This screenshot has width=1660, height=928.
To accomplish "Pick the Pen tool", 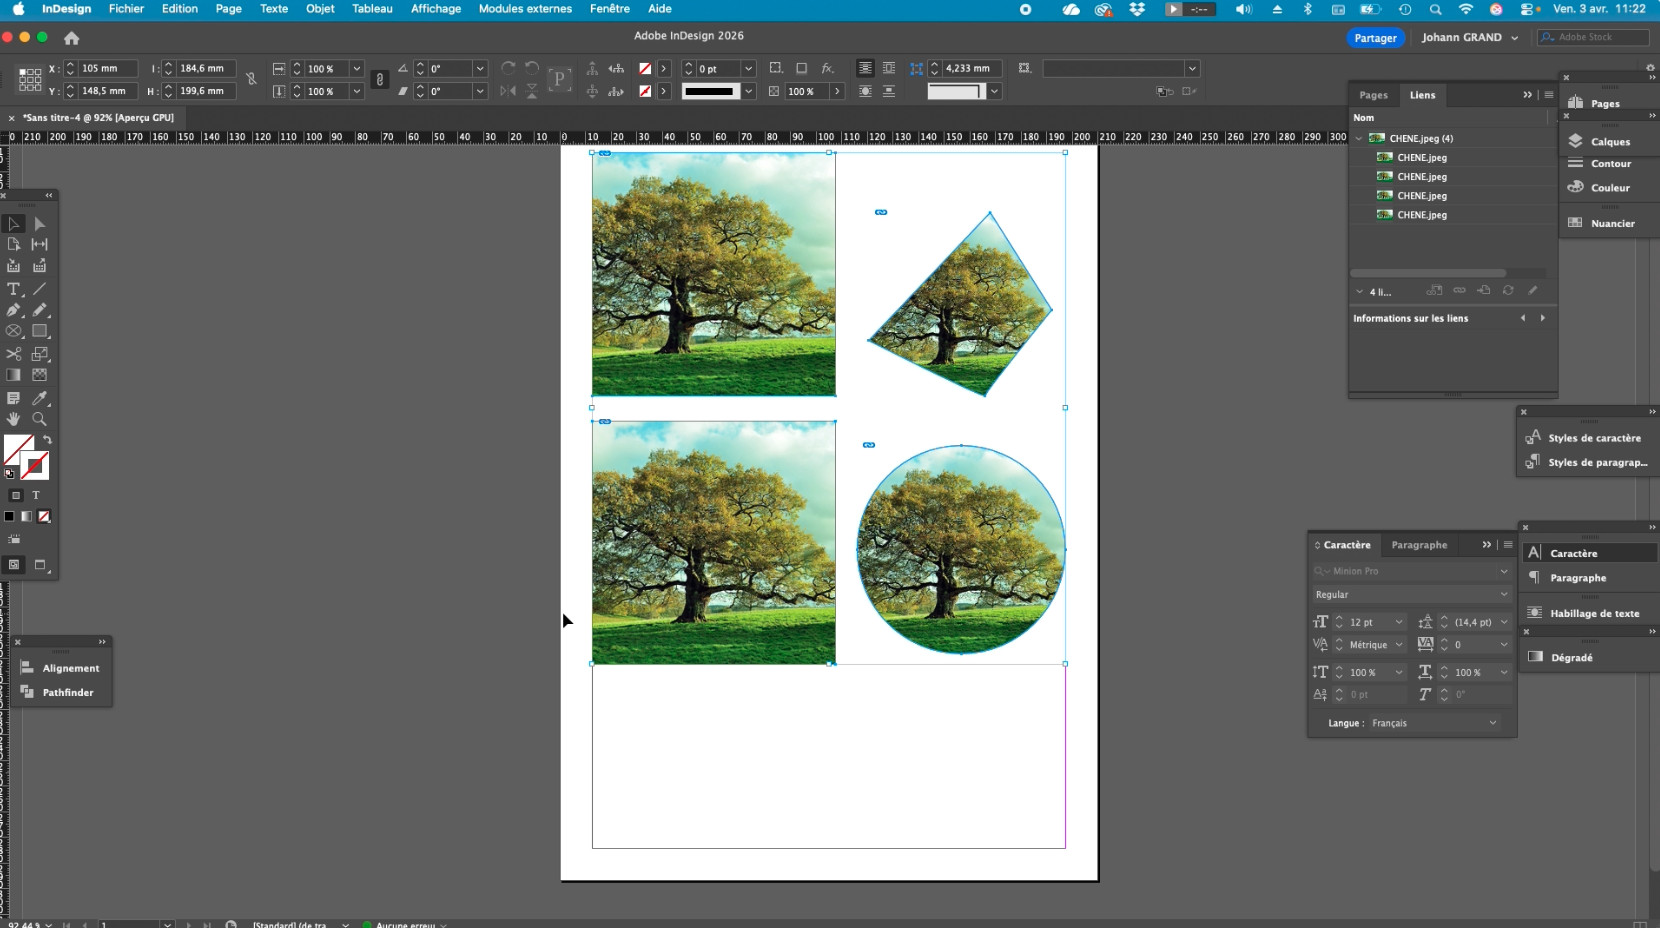I will click(x=14, y=310).
